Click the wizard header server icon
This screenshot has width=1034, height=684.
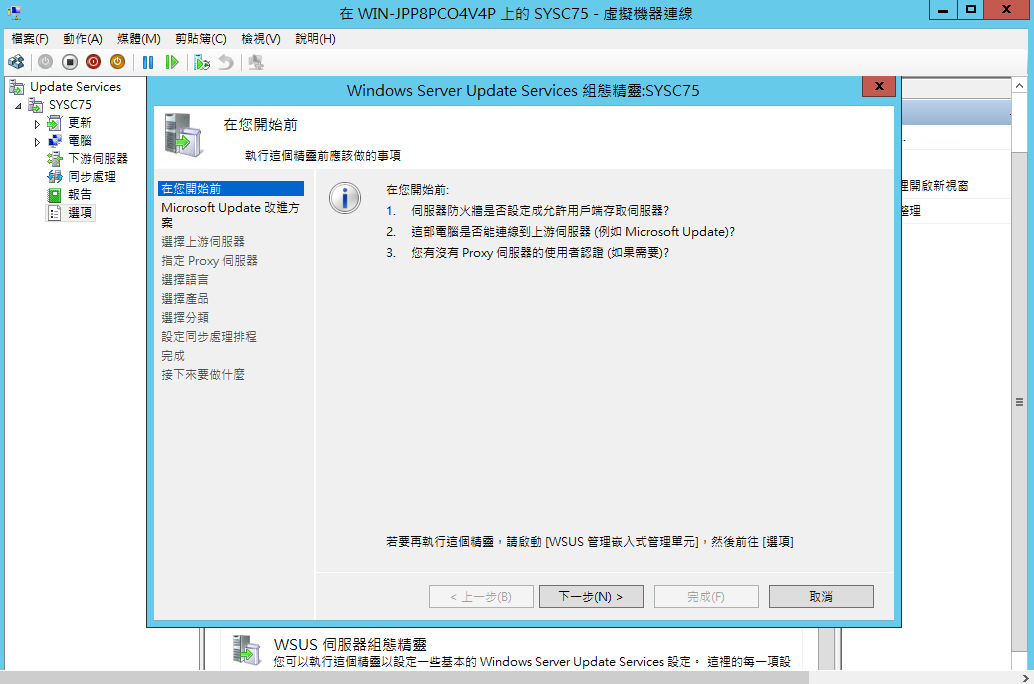(183, 135)
